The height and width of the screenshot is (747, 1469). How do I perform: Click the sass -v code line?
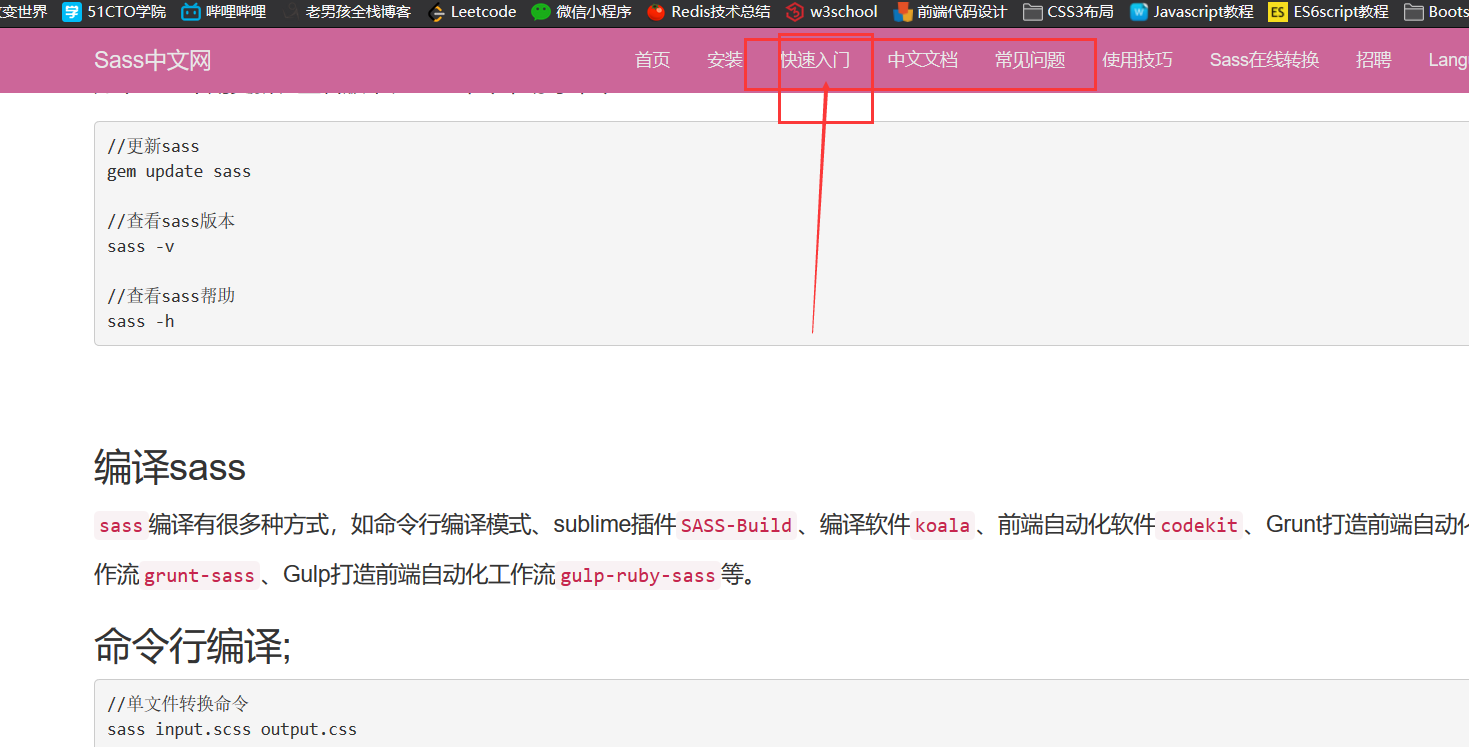141,246
